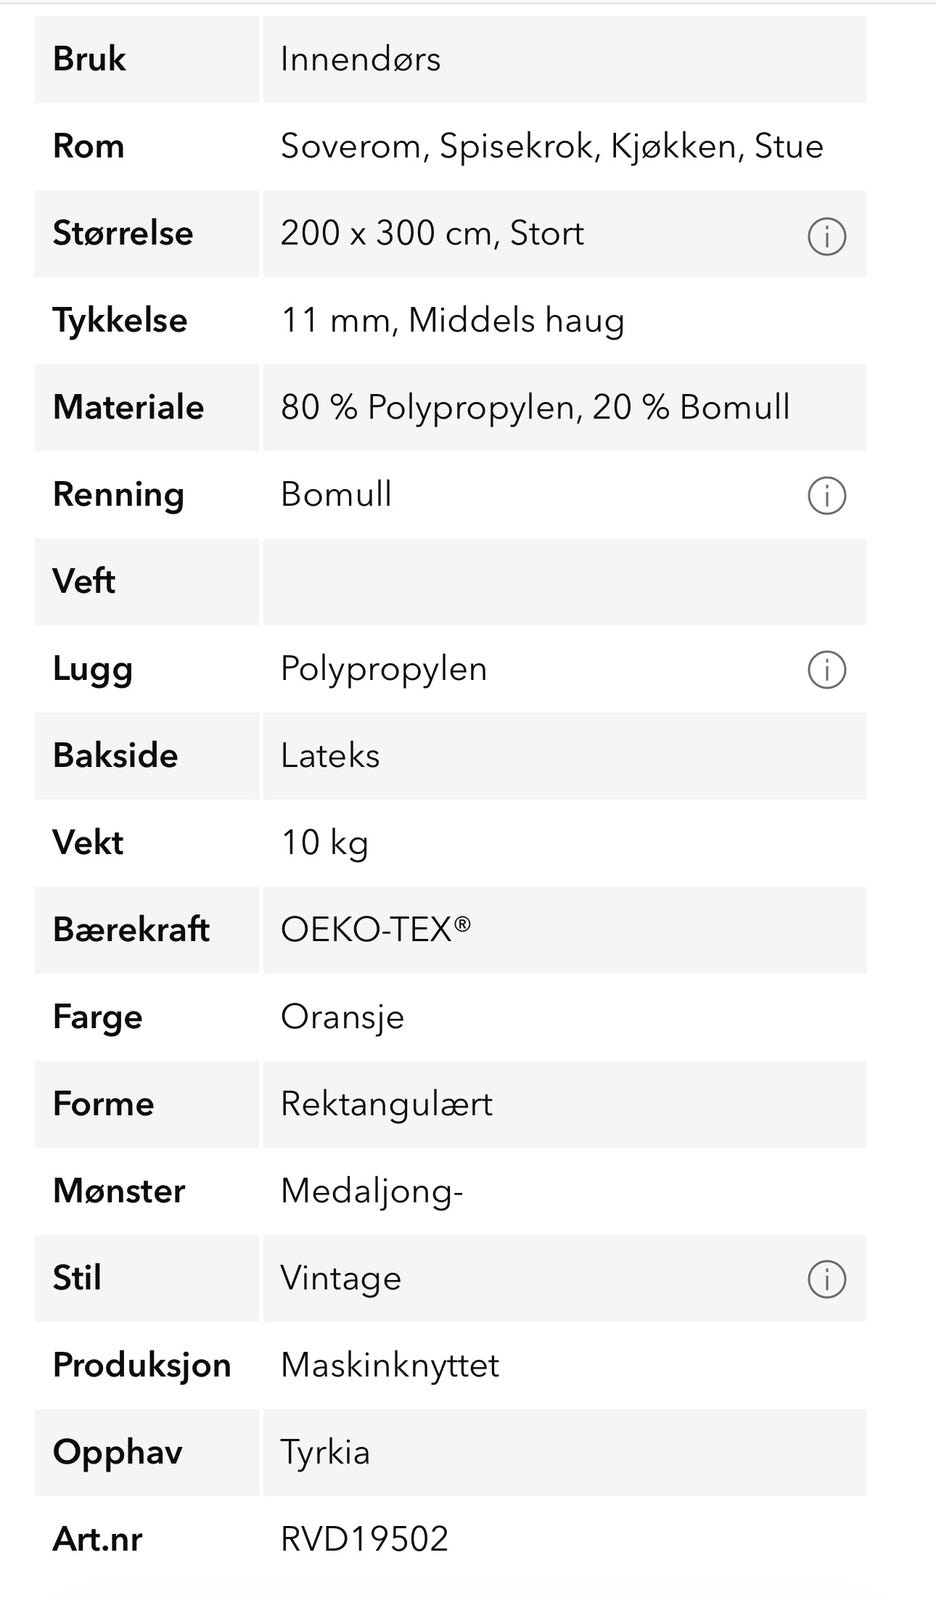Viewport: 936px width, 1600px height.
Task: Click the room list starting with Soverom
Action: [551, 146]
